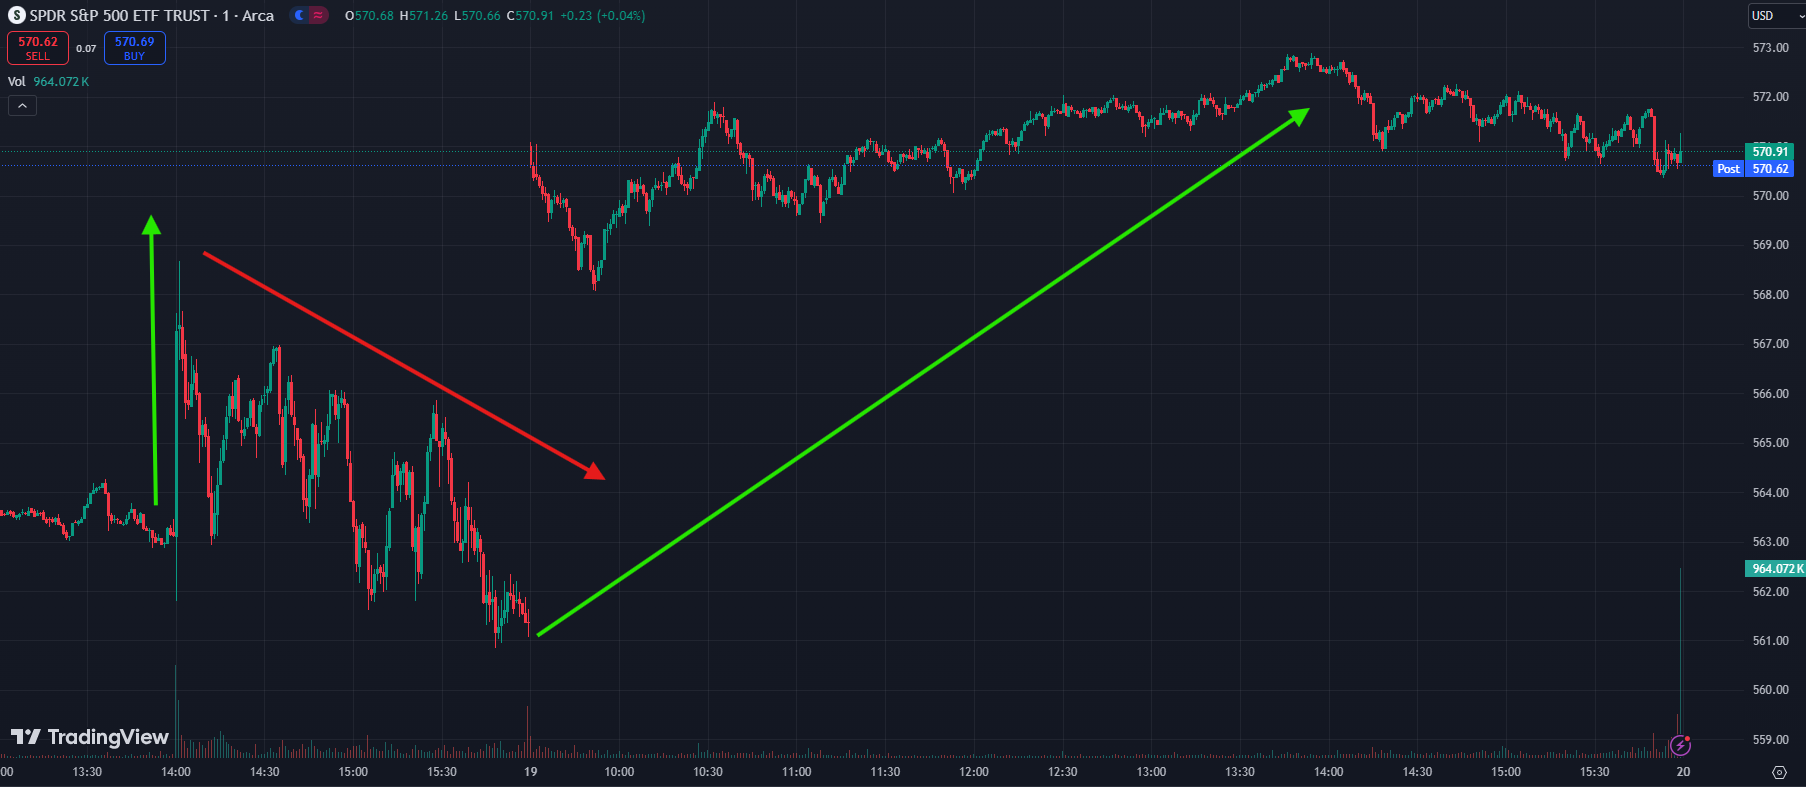
Task: Click the 19 date marker on time axis
Action: pos(530,772)
